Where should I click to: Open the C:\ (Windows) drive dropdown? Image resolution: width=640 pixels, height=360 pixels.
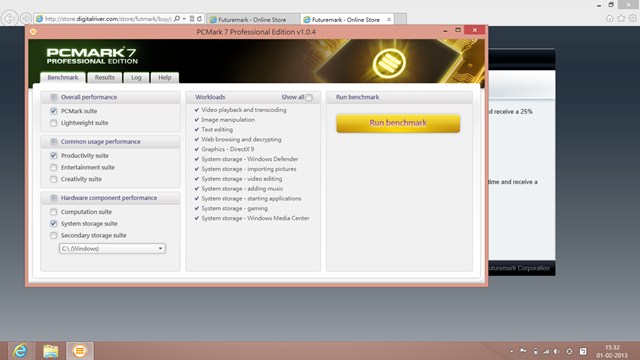(x=112, y=249)
